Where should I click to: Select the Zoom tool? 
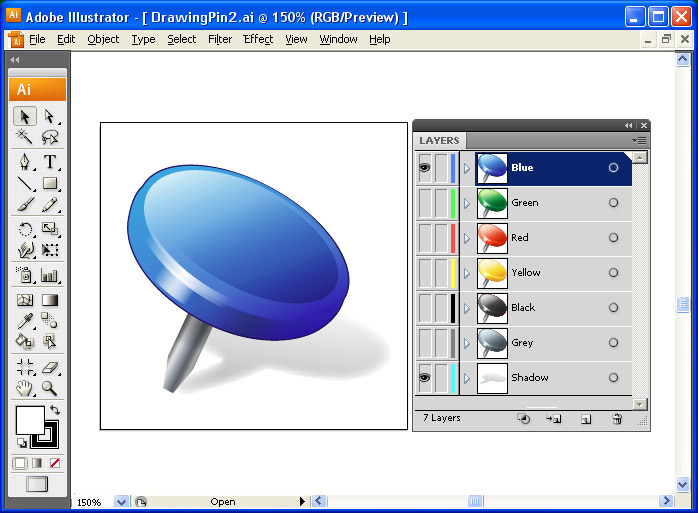pyautogui.click(x=49, y=388)
